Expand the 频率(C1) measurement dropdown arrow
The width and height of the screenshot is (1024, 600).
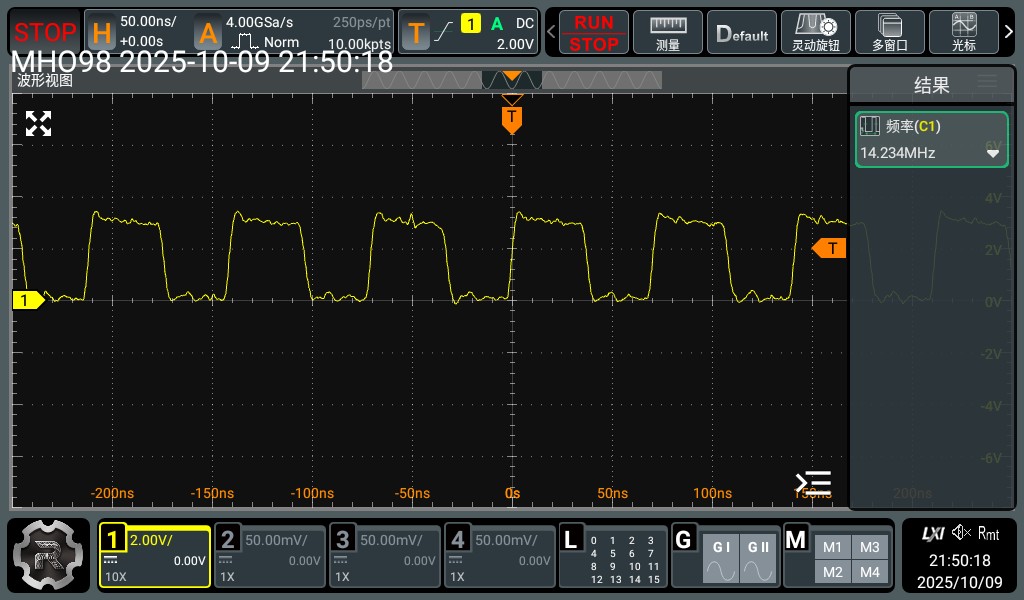click(x=993, y=153)
